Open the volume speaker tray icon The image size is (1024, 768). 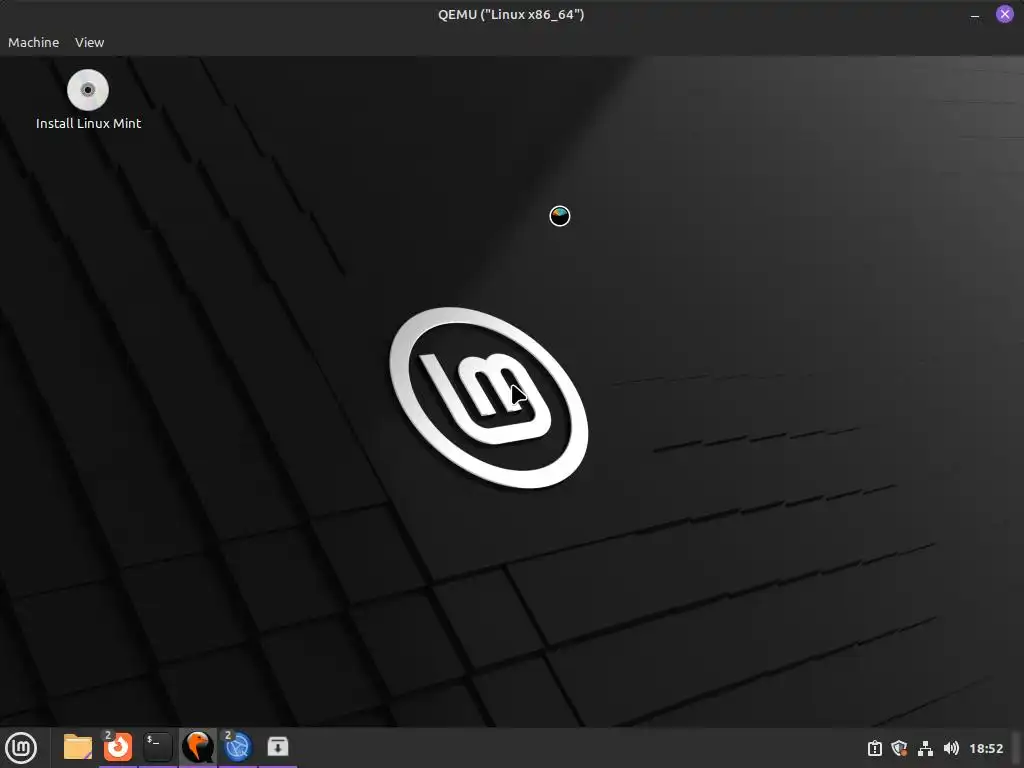tap(951, 748)
